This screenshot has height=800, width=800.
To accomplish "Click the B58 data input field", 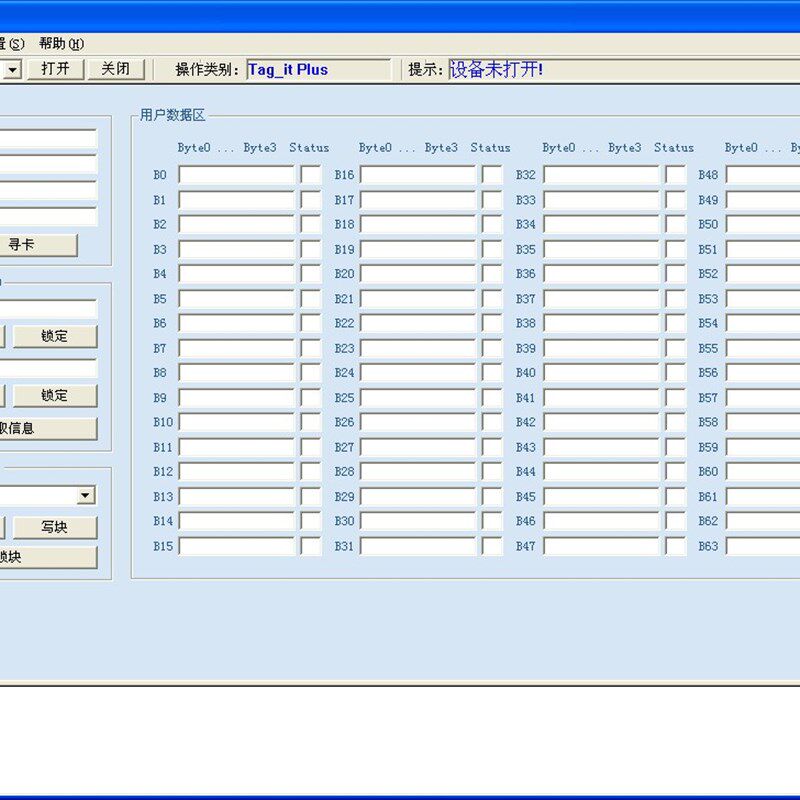I will pyautogui.click(x=763, y=422).
